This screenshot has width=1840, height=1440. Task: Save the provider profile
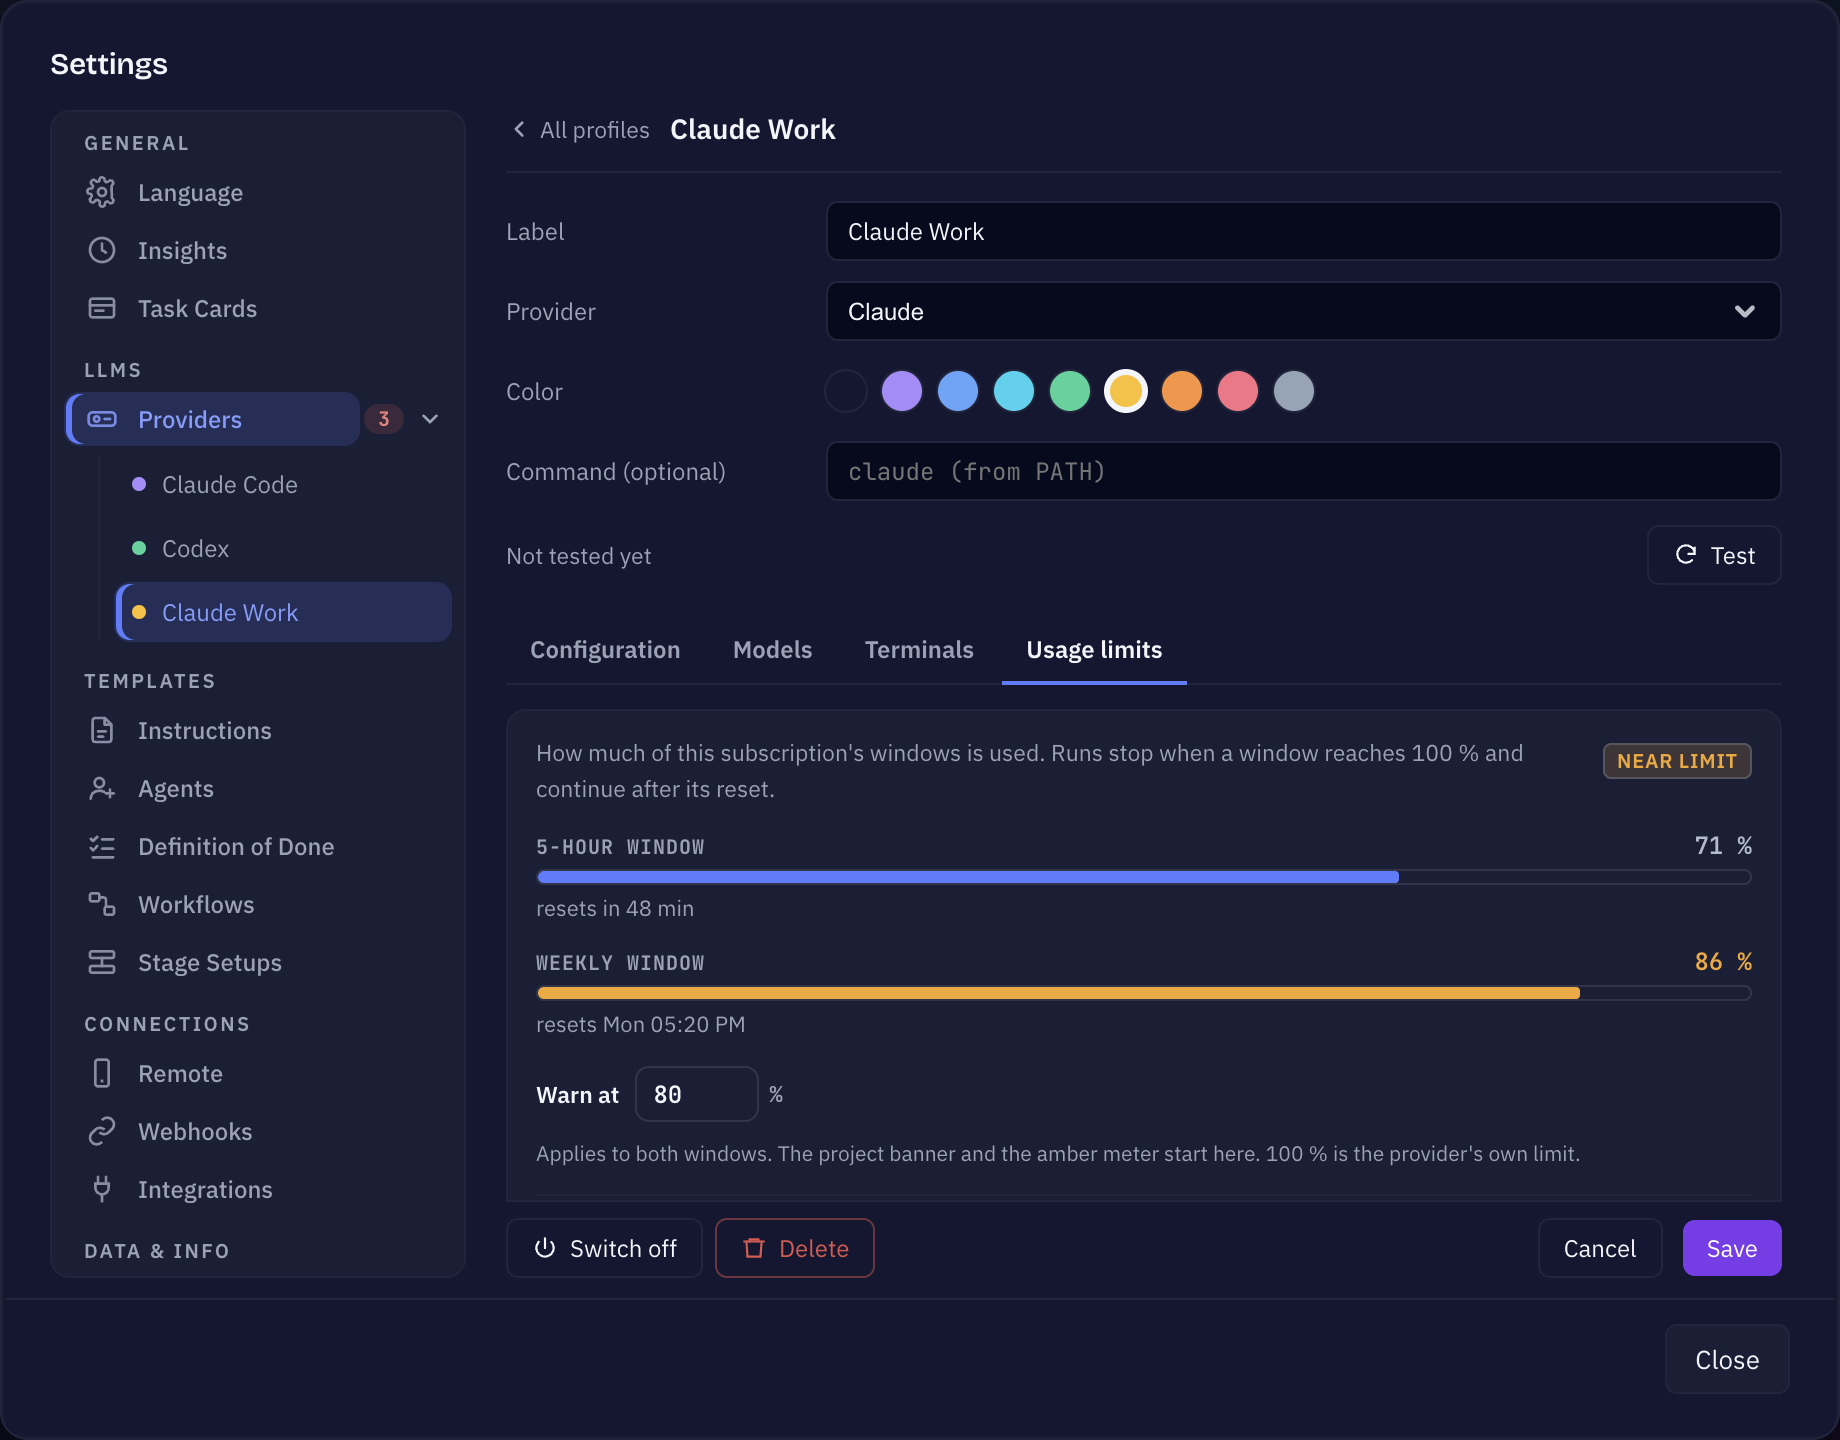pos(1731,1248)
